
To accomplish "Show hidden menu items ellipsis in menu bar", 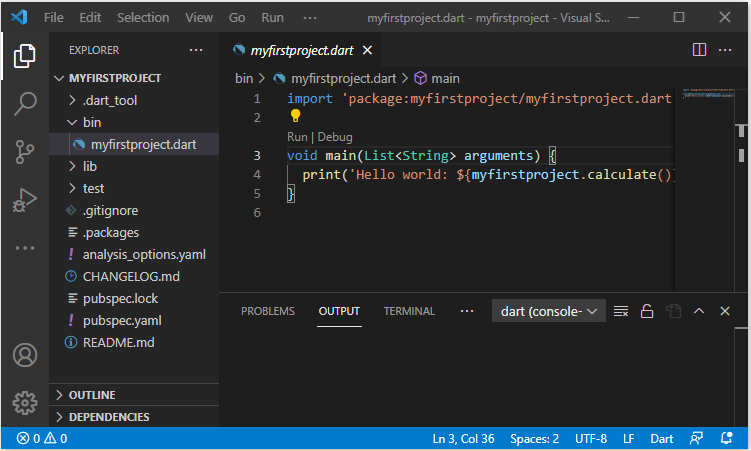I will 310,18.
